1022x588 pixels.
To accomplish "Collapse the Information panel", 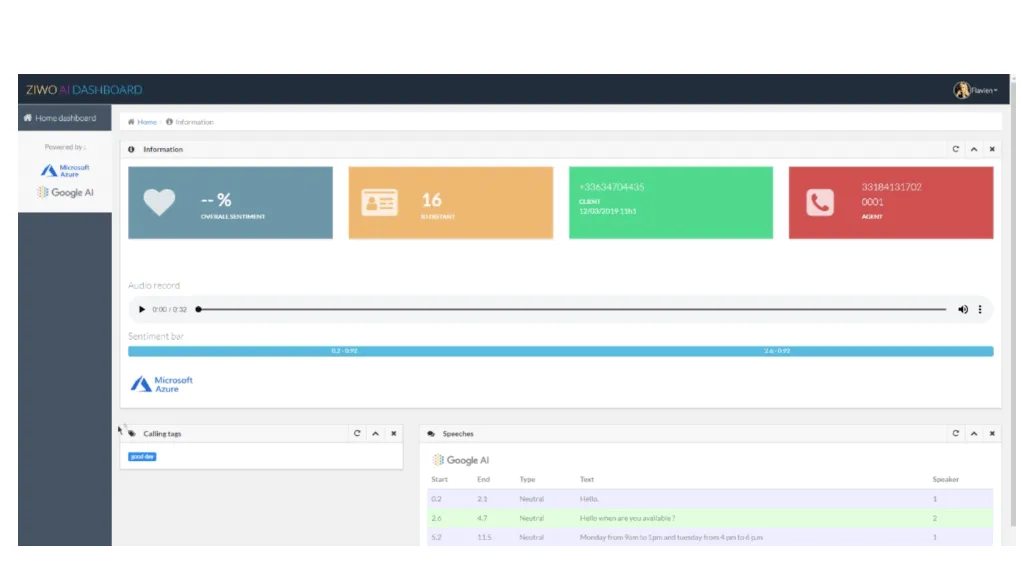I will (974, 149).
